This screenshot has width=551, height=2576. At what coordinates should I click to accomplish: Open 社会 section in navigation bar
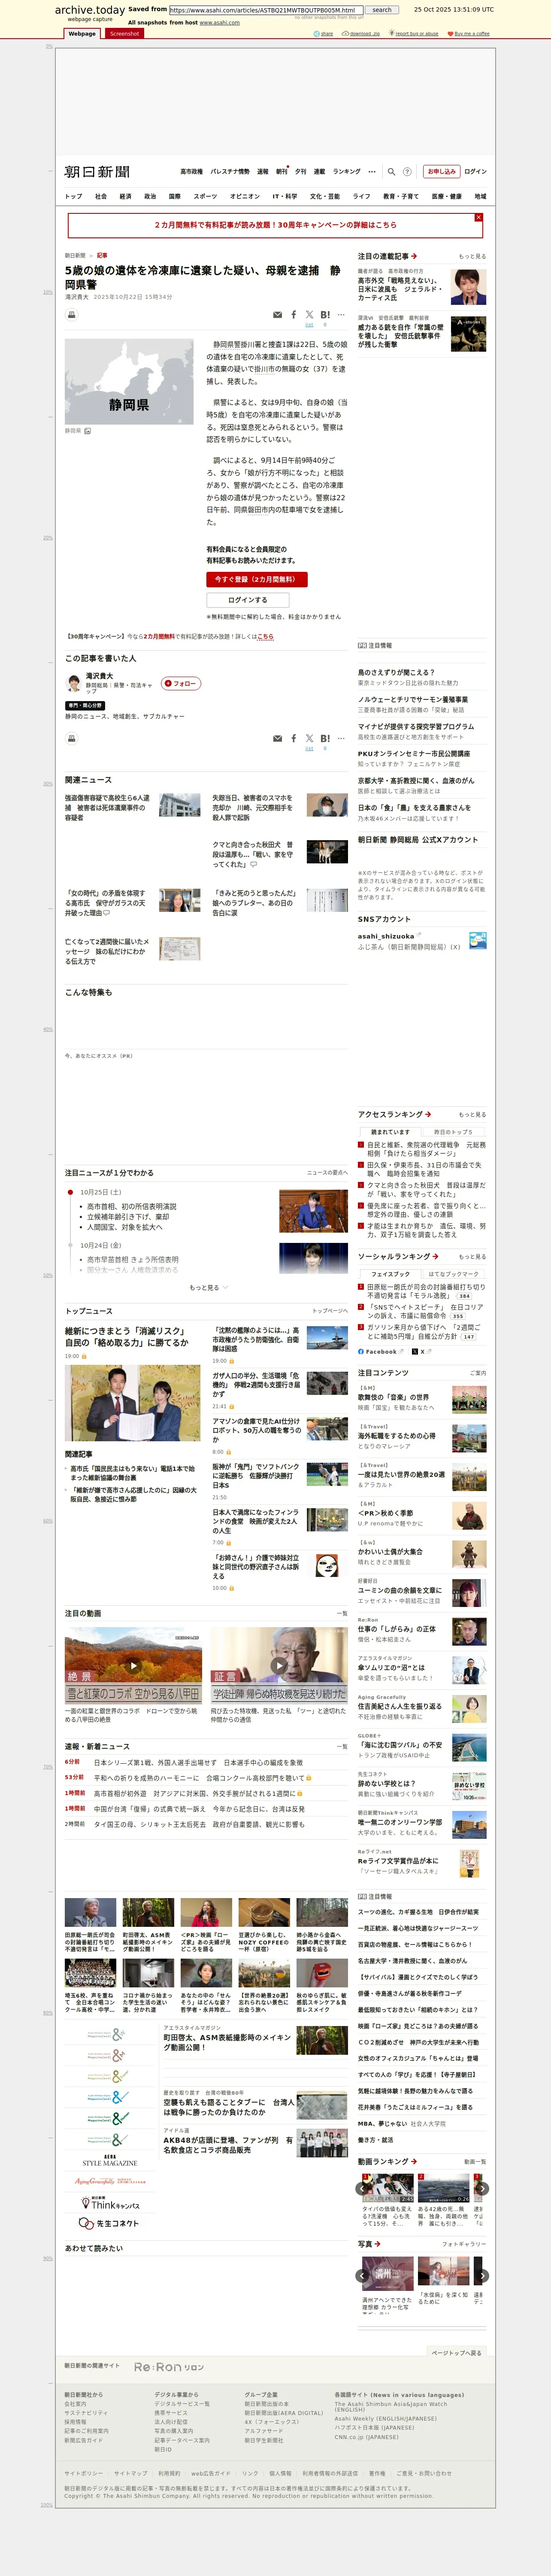[101, 196]
